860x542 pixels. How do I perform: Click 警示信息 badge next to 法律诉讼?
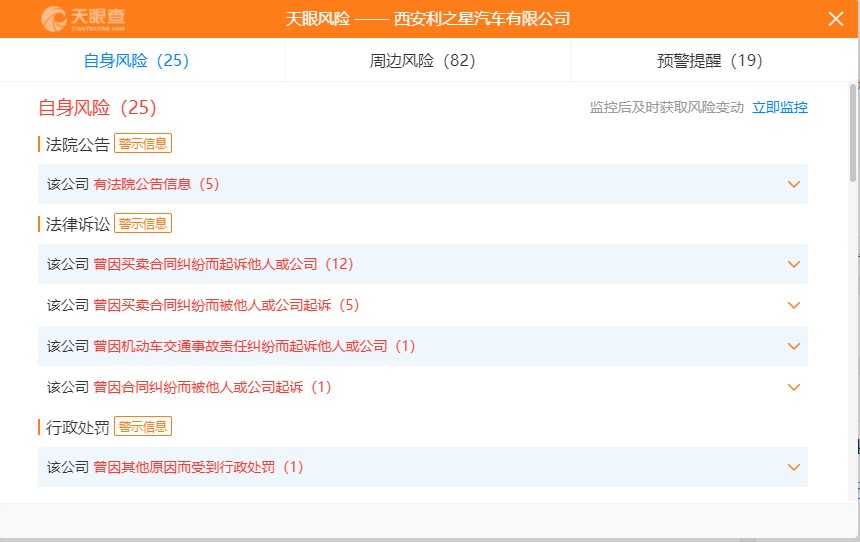coord(143,223)
